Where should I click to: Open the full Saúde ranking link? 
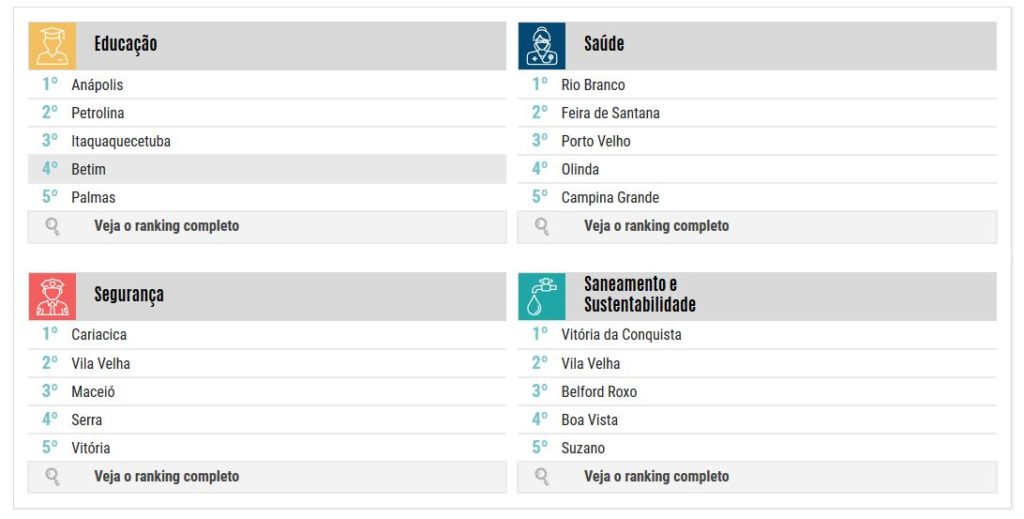tap(656, 226)
